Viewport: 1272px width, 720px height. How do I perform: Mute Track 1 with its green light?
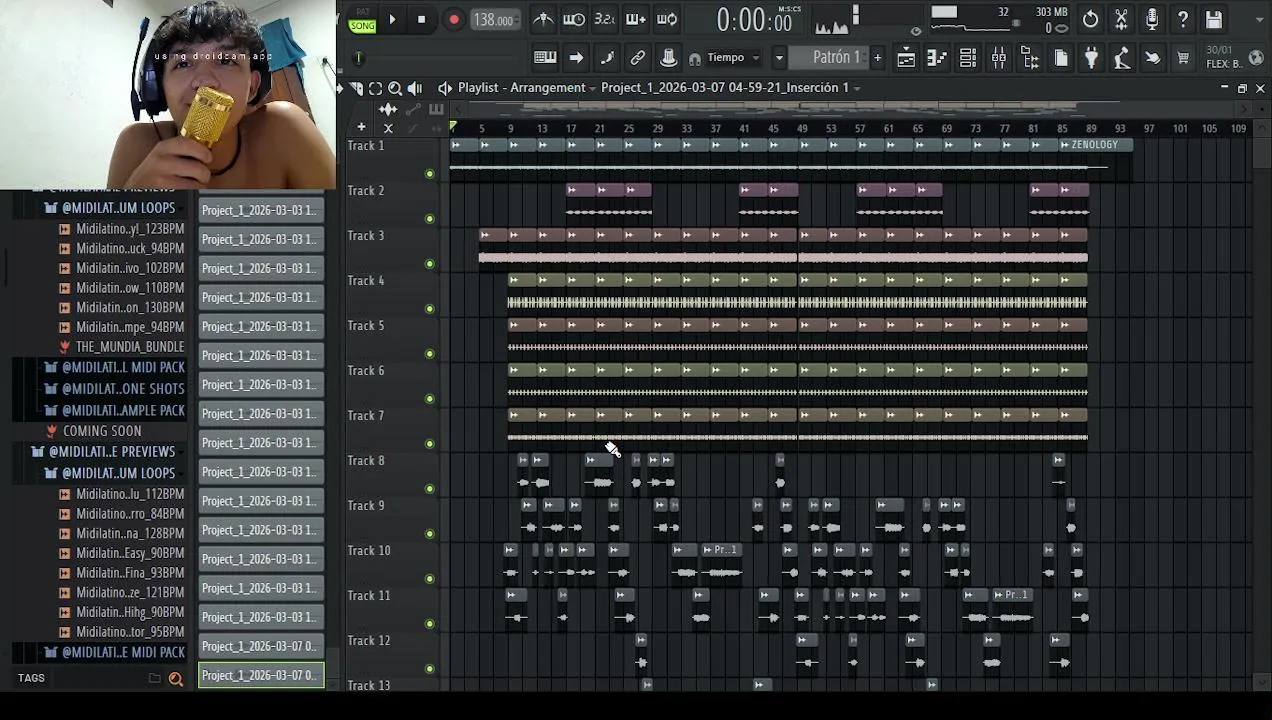pos(430,174)
